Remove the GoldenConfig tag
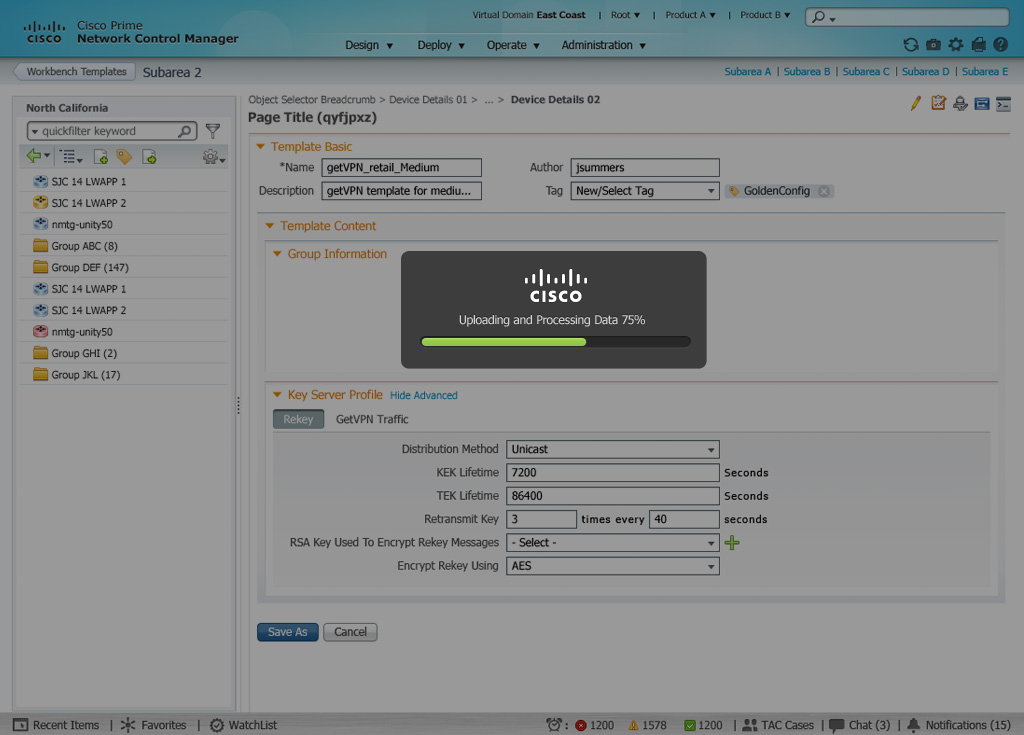 tap(823, 191)
